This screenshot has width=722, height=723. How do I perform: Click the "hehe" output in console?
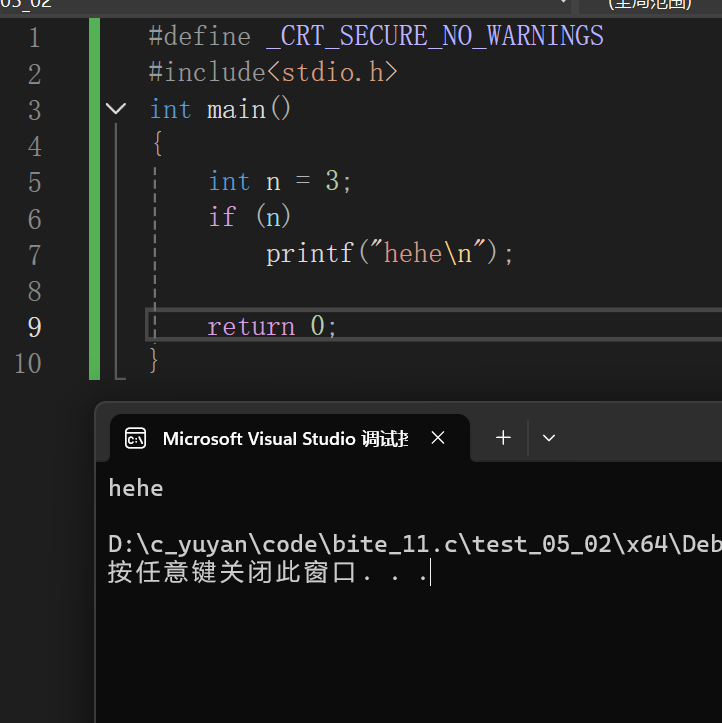coord(136,488)
